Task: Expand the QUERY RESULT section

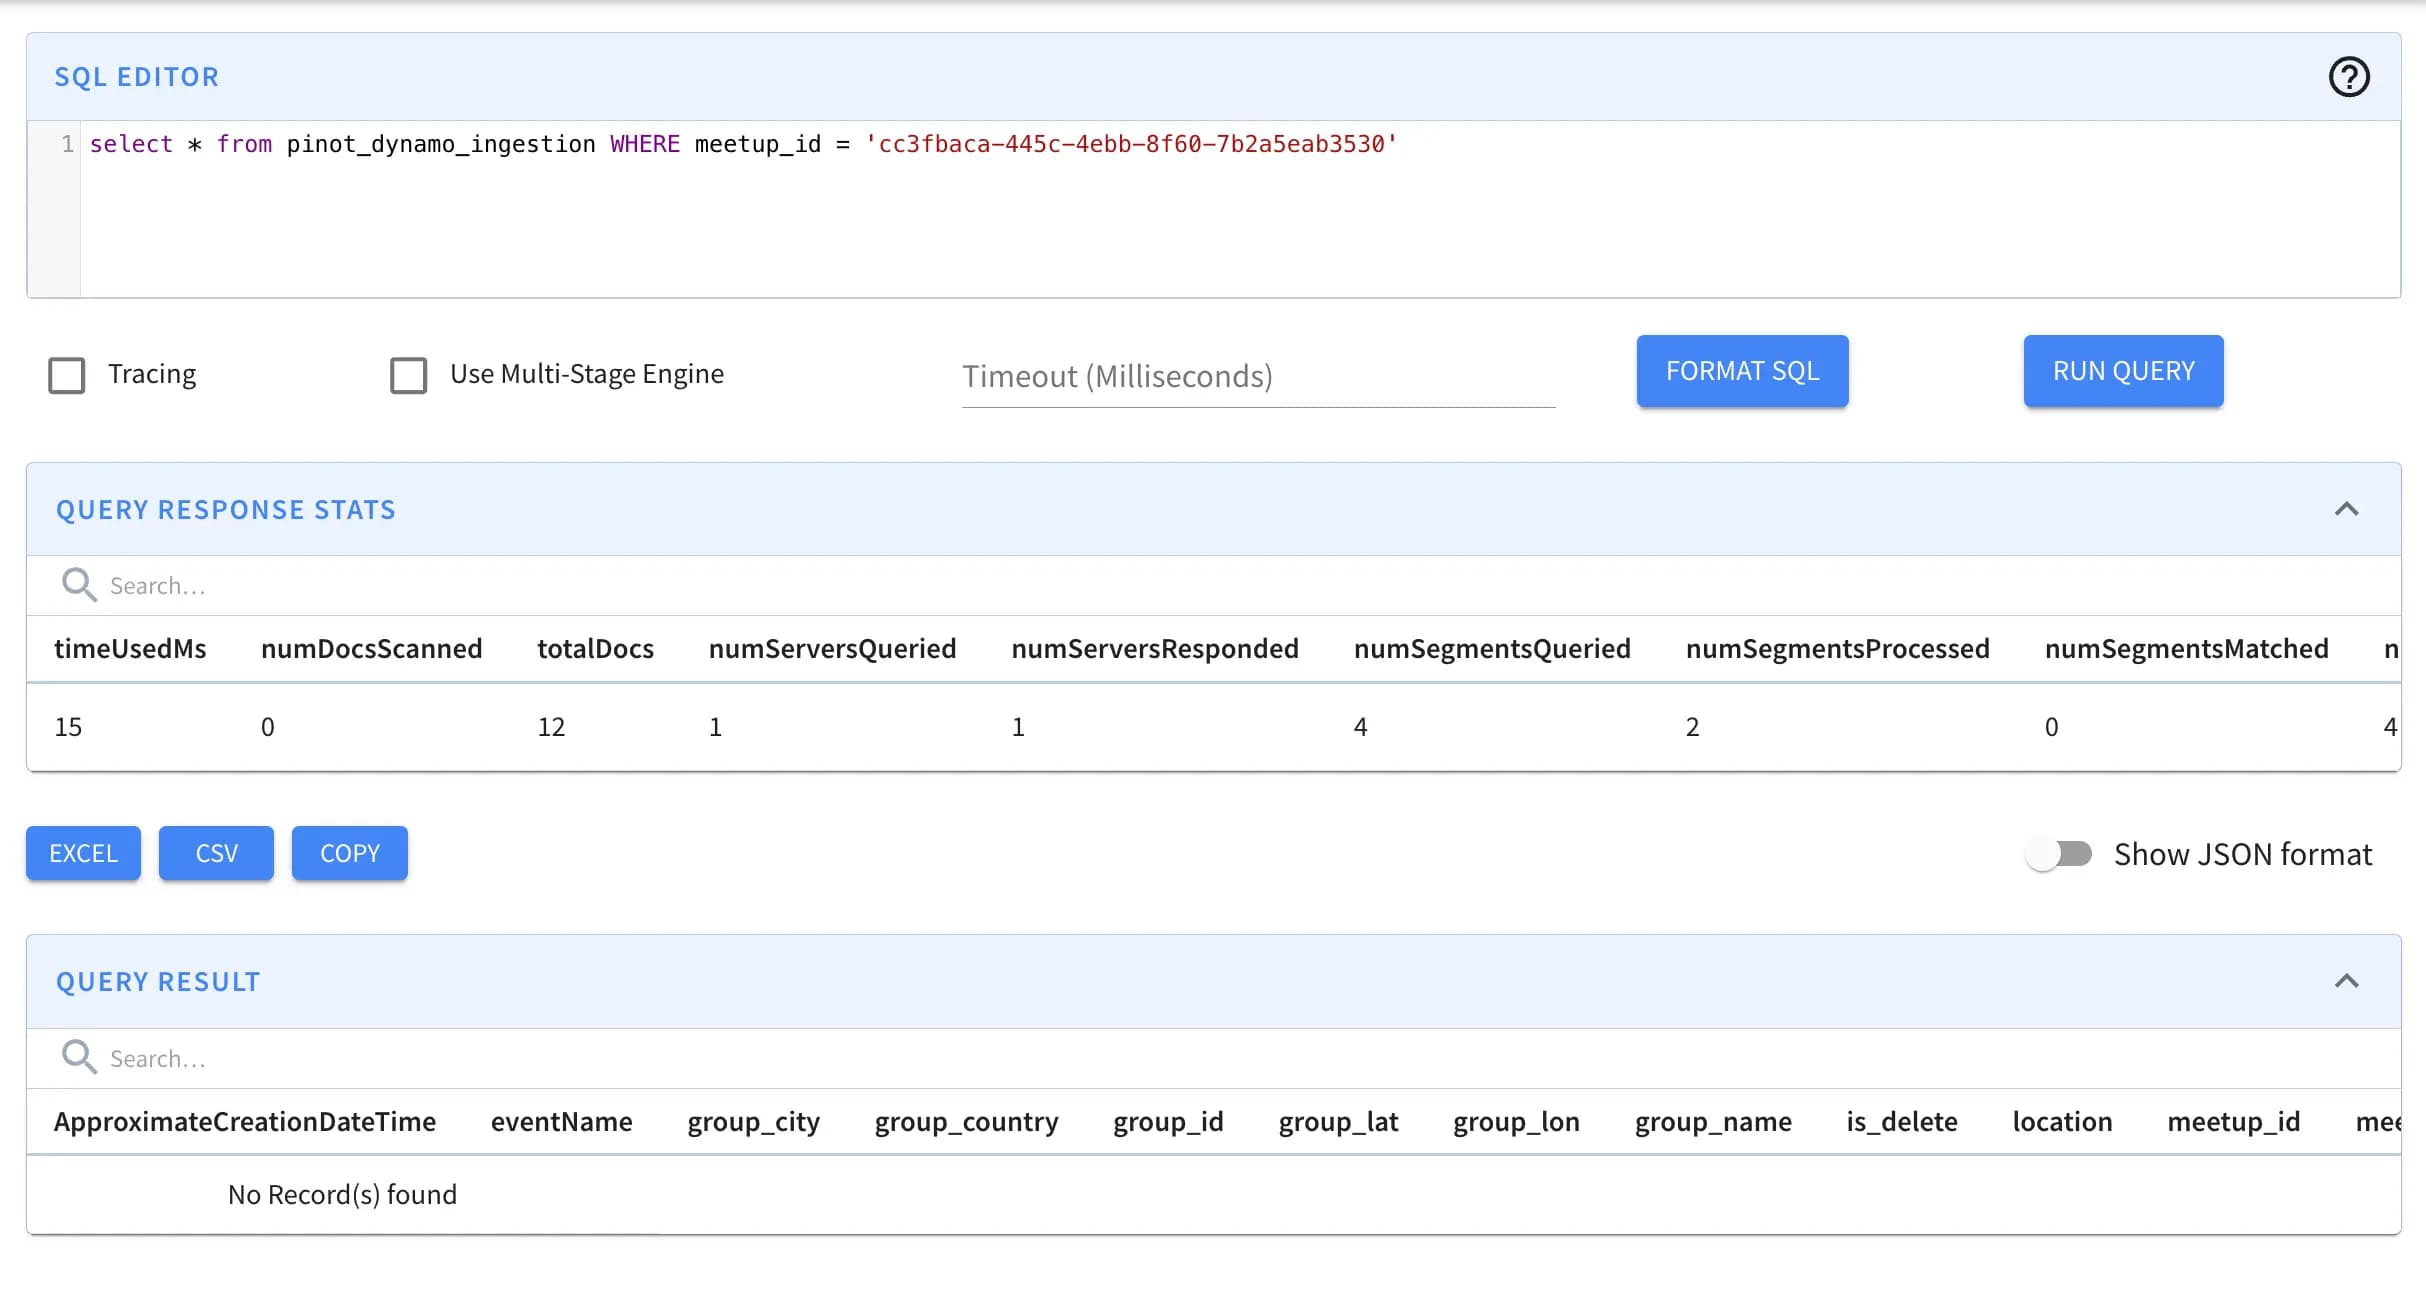Action: (2346, 979)
